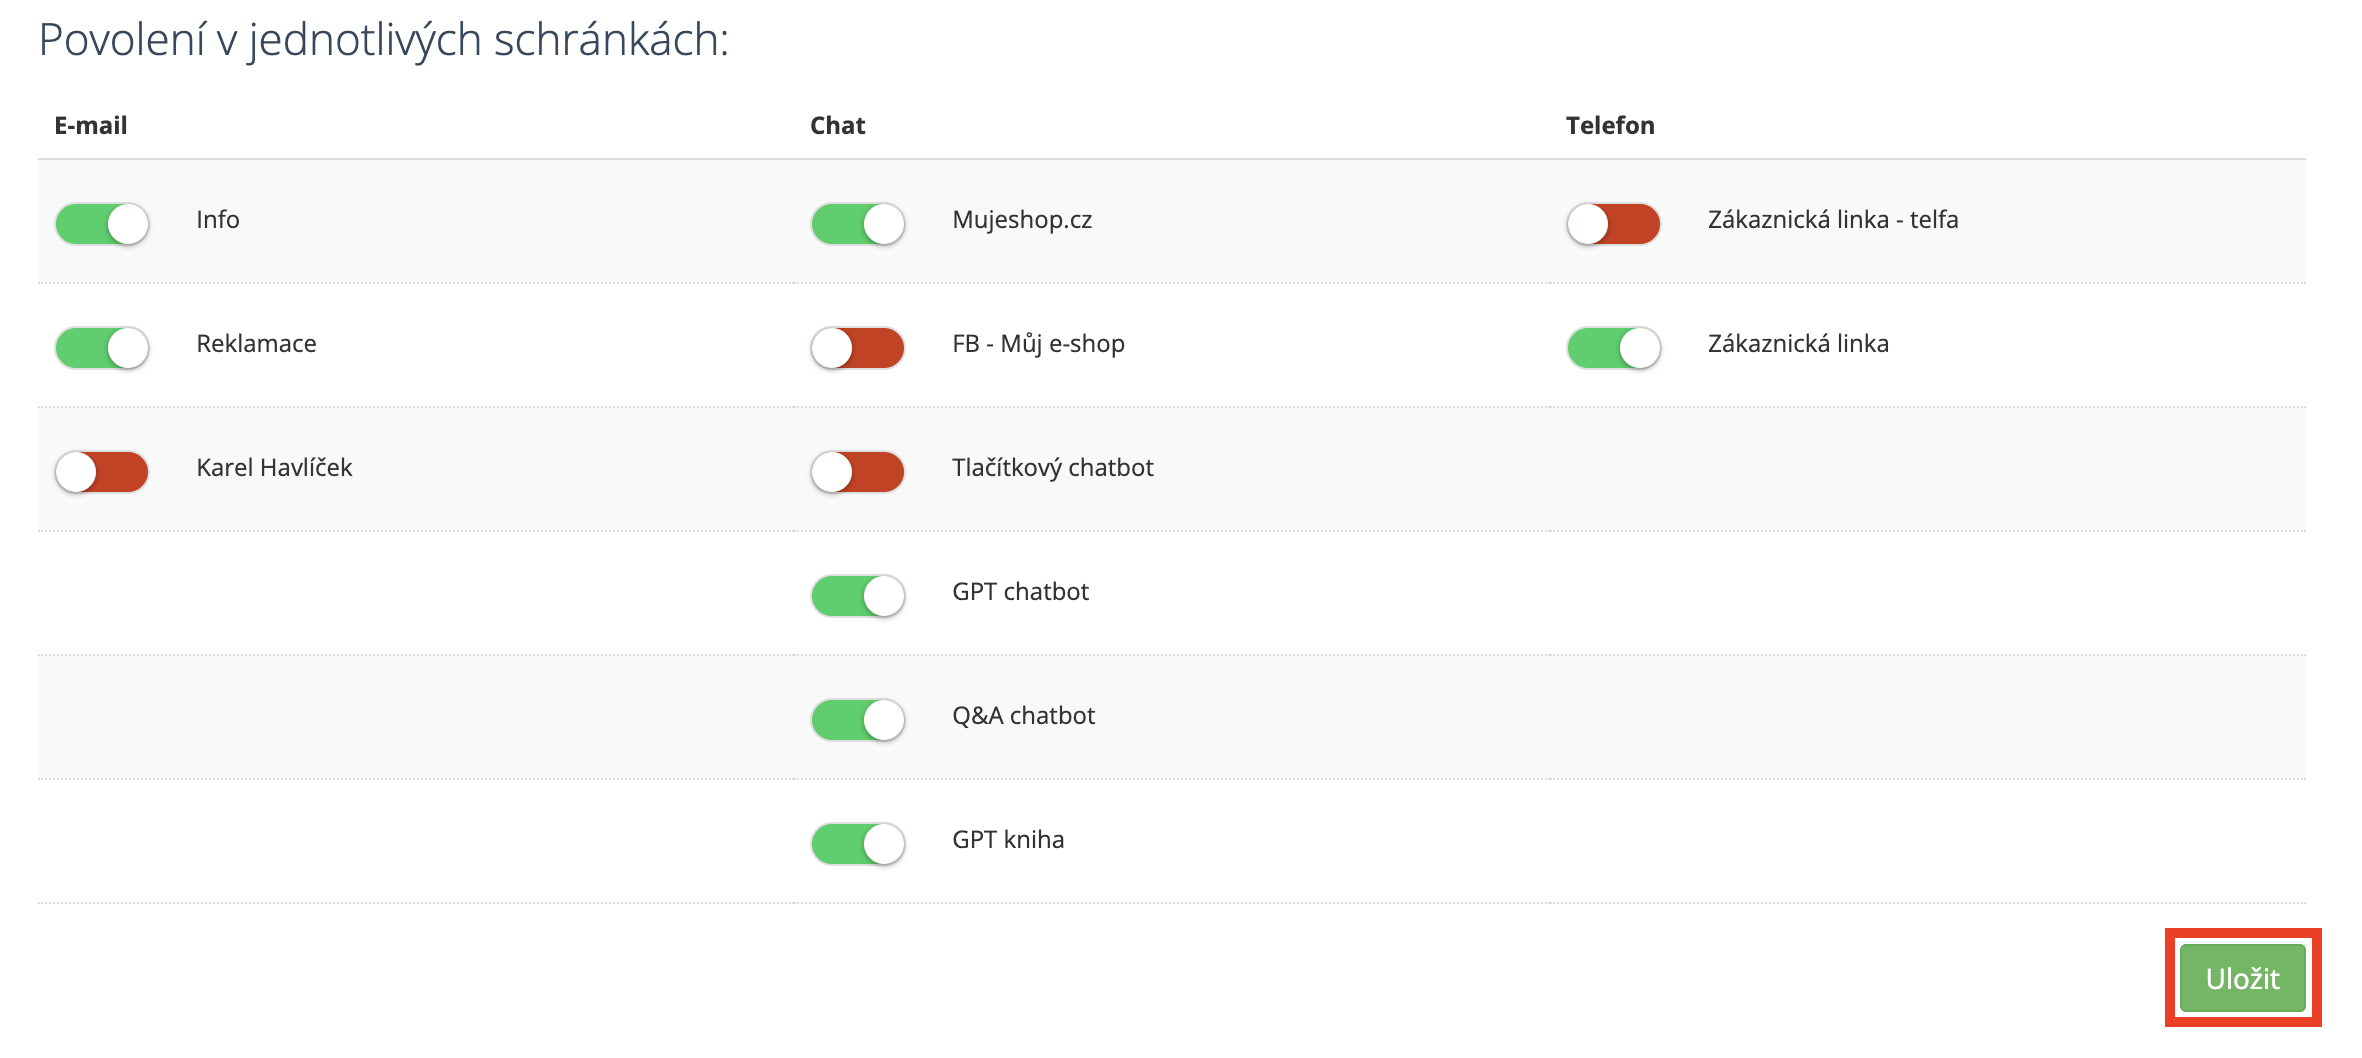The width and height of the screenshot is (2362, 1058).
Task: Enable the FB - Můj e-shop toggle
Action: pos(858,347)
